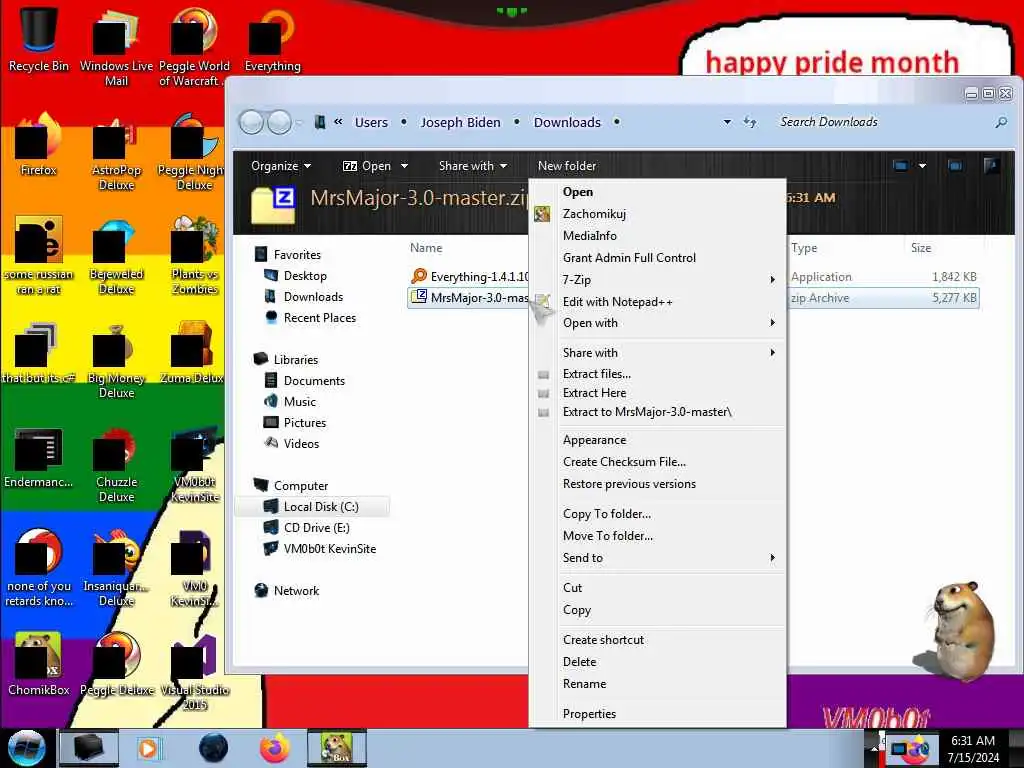
Task: Open Big Money Deluxe desktop icon
Action: coord(116,360)
